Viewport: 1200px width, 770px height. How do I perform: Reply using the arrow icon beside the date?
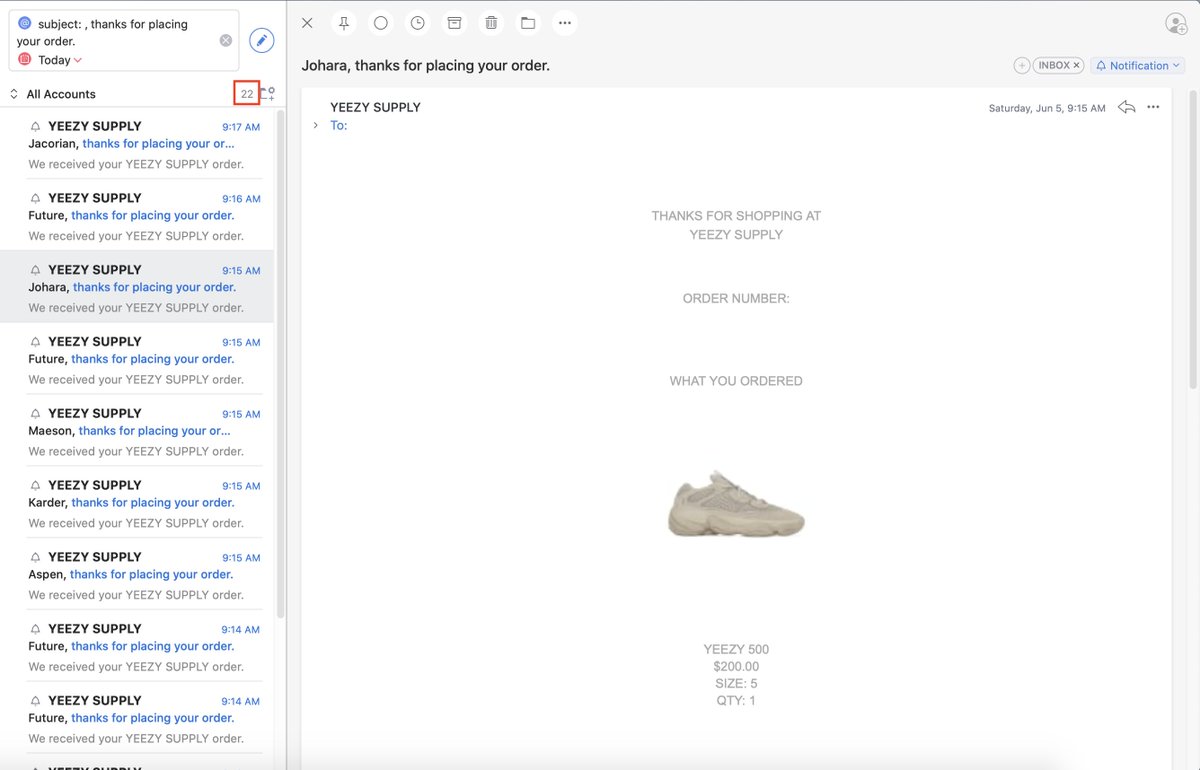tap(1127, 107)
